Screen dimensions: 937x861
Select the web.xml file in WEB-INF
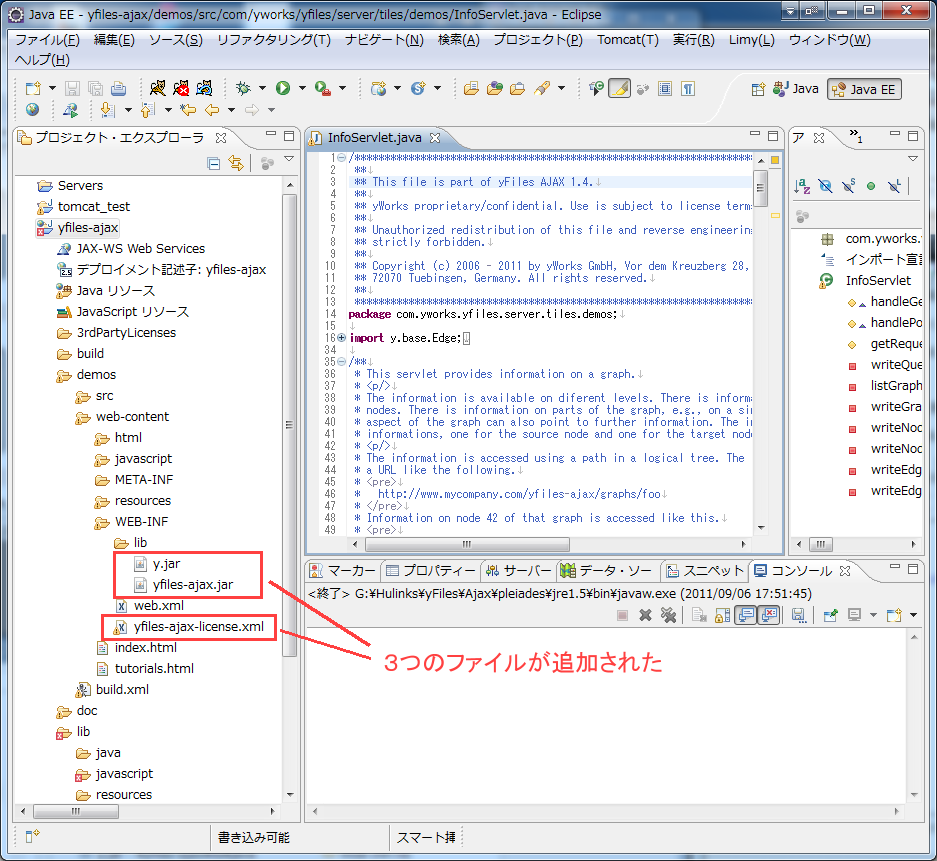coord(158,605)
